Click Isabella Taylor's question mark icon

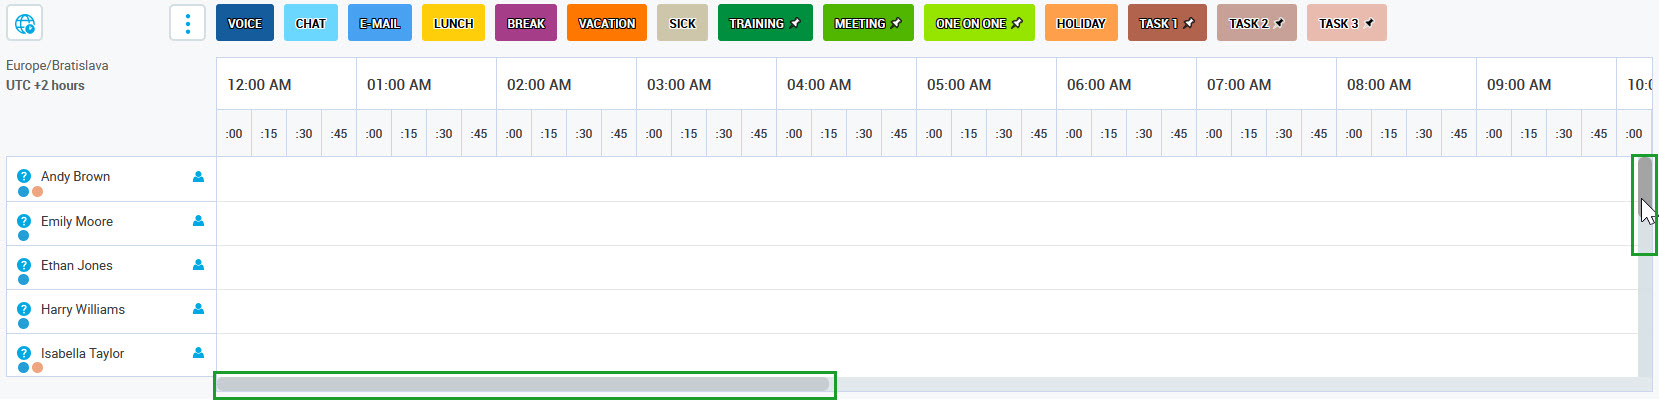tap(24, 353)
